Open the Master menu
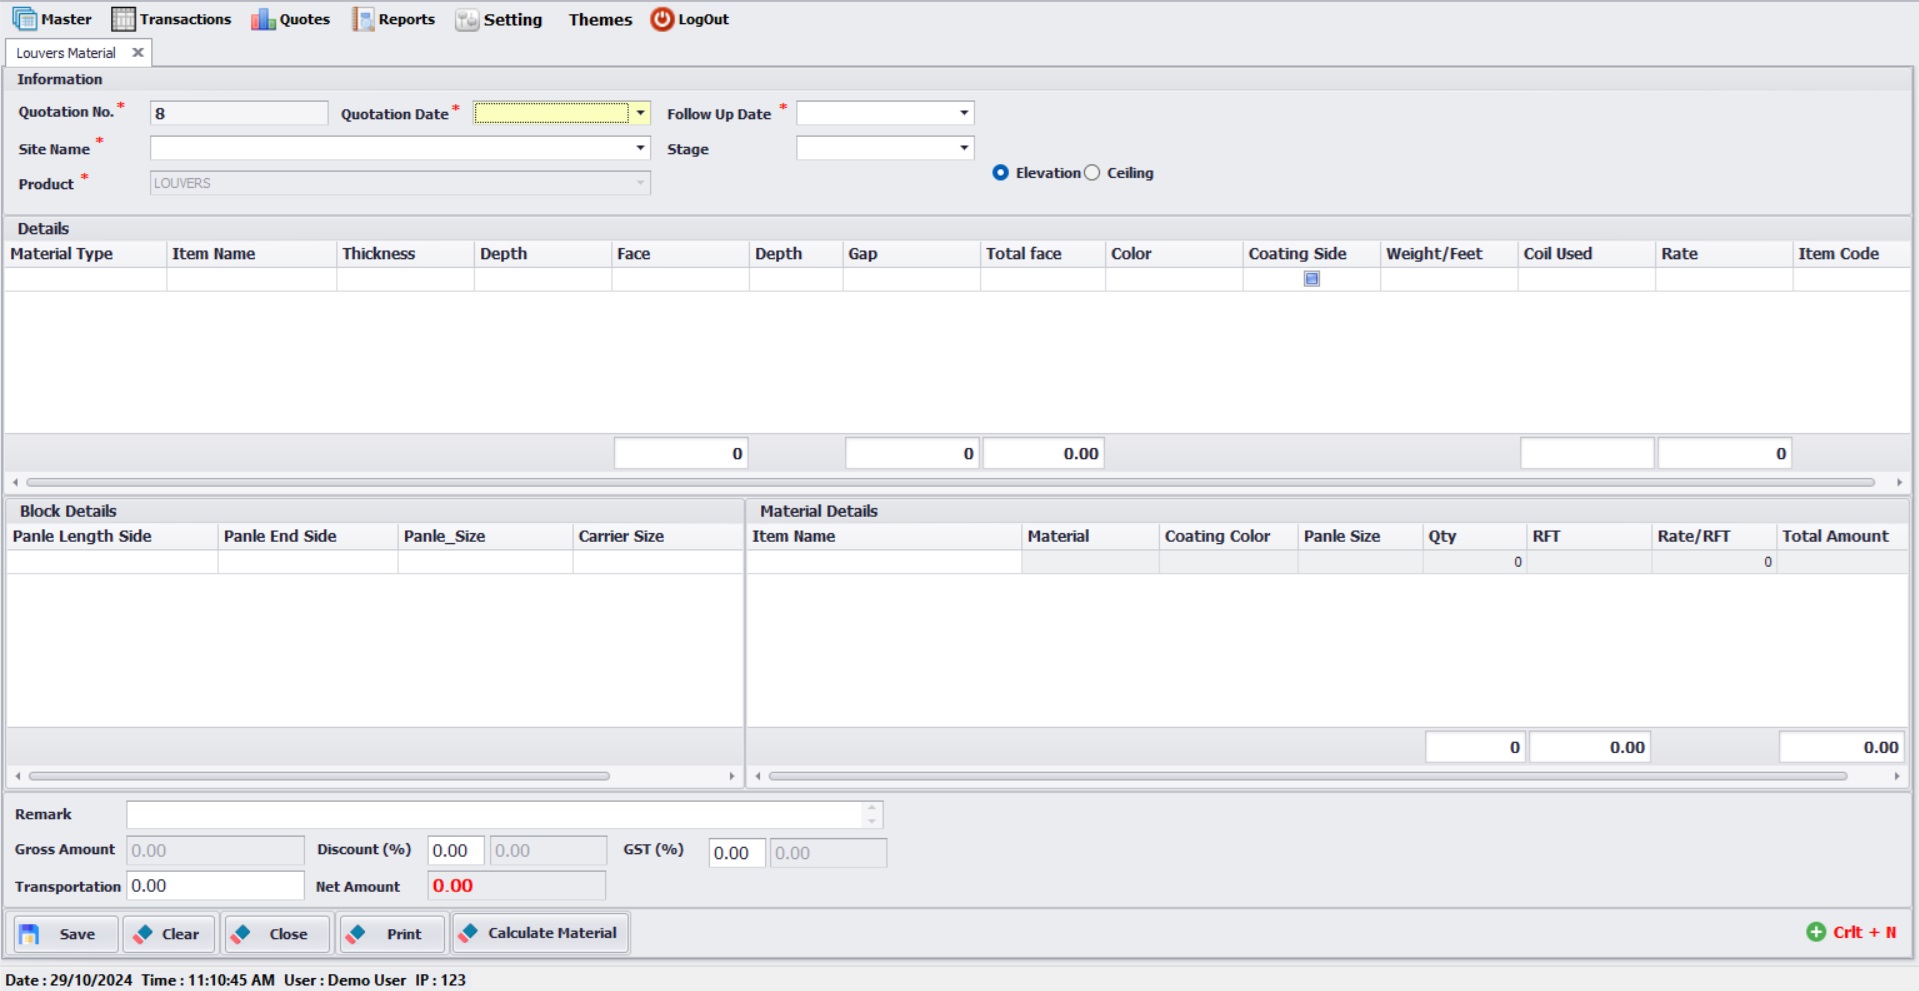Screen dimensions: 1919x991 (52, 19)
